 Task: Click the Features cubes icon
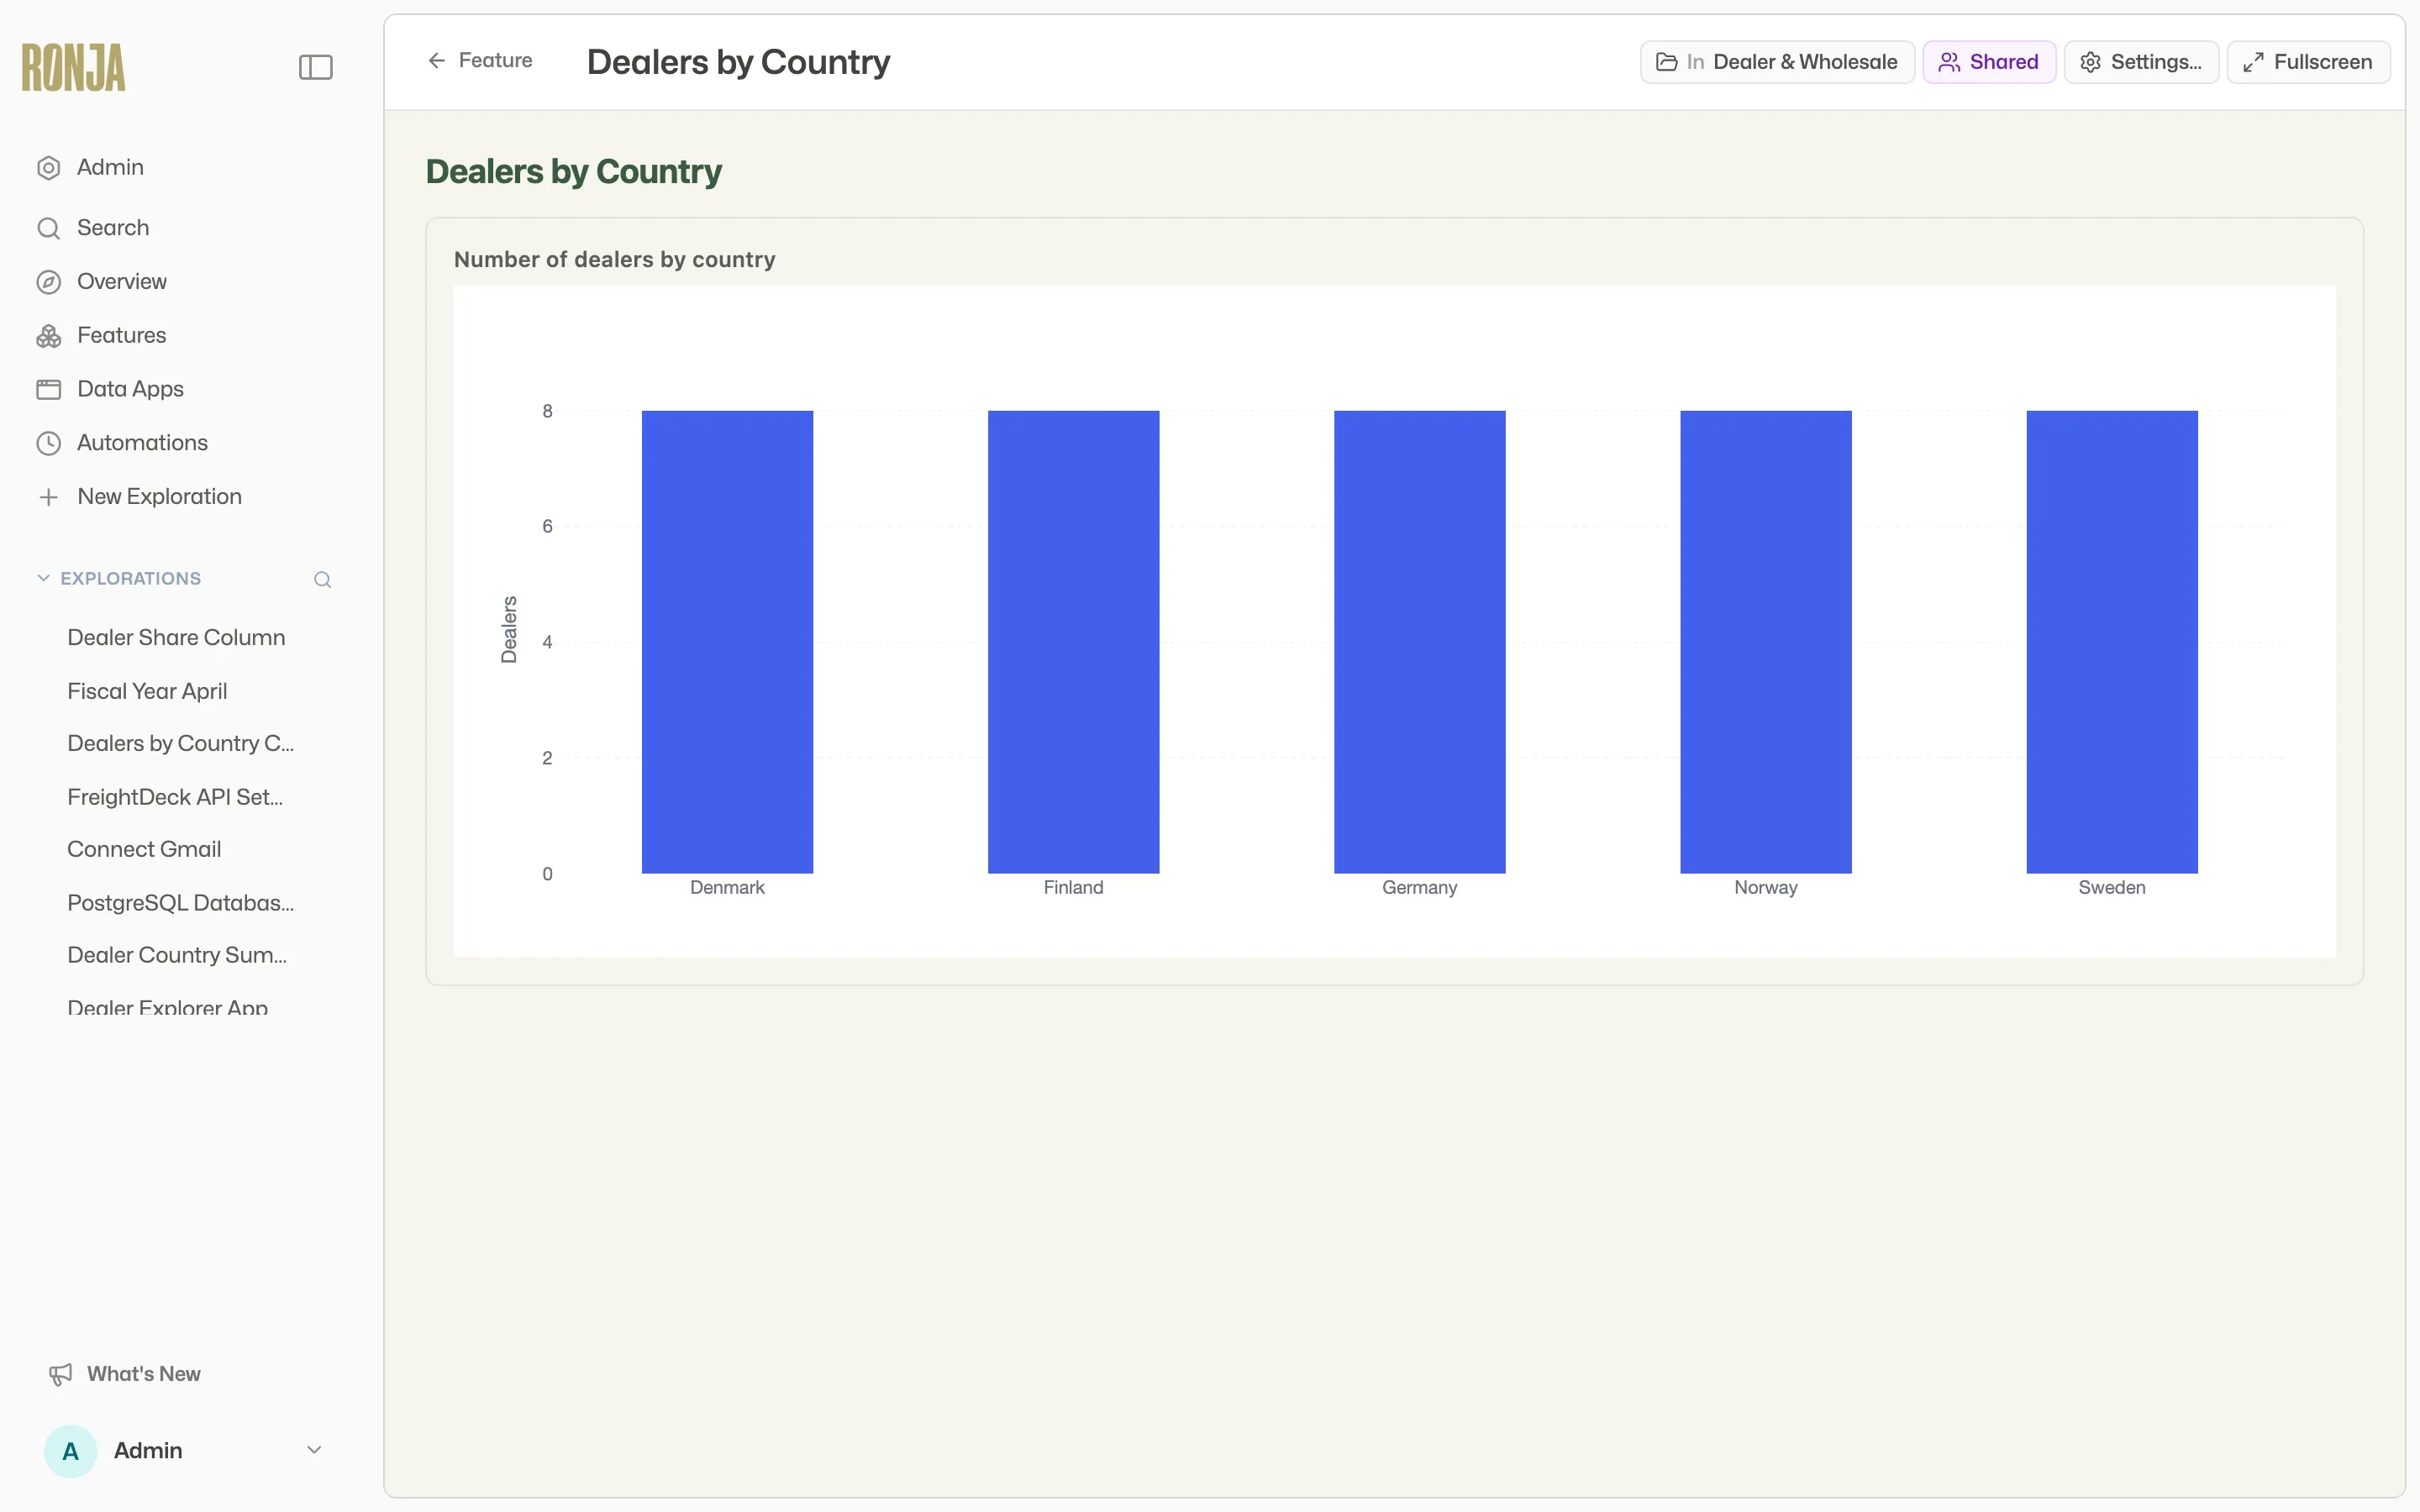point(48,336)
